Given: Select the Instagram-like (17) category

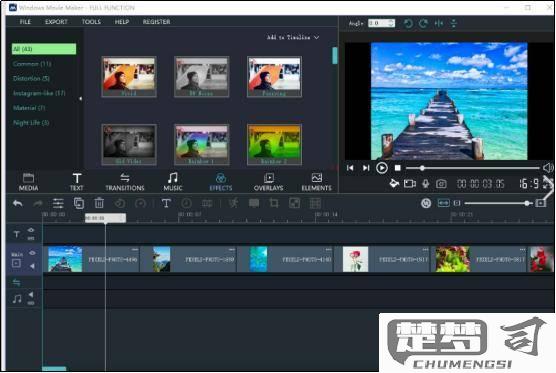Looking at the screenshot, I should click(x=39, y=93).
